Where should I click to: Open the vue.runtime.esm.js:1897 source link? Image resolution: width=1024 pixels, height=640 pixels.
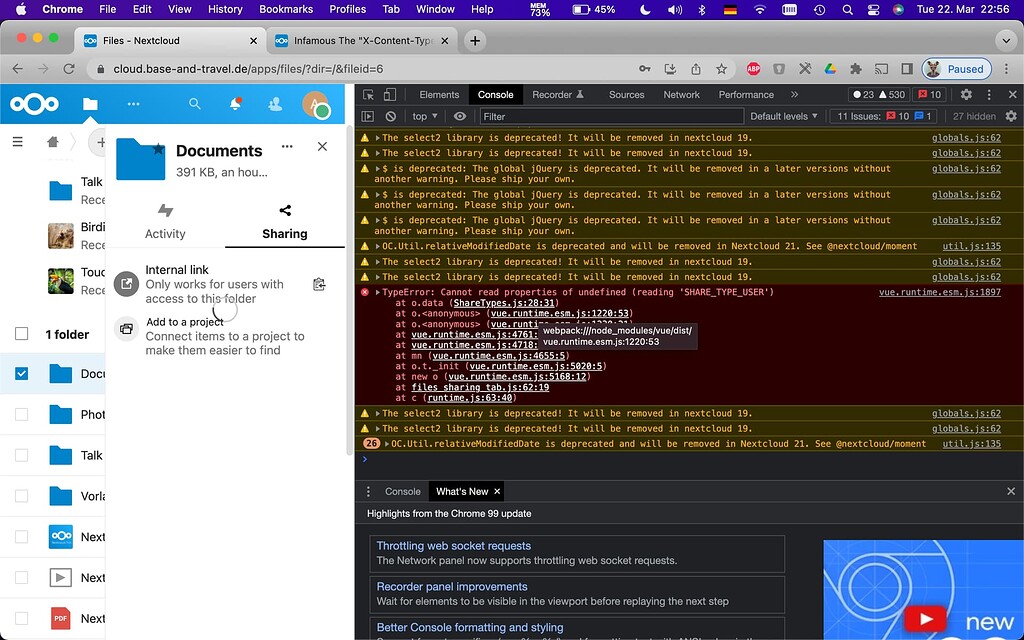coord(940,293)
